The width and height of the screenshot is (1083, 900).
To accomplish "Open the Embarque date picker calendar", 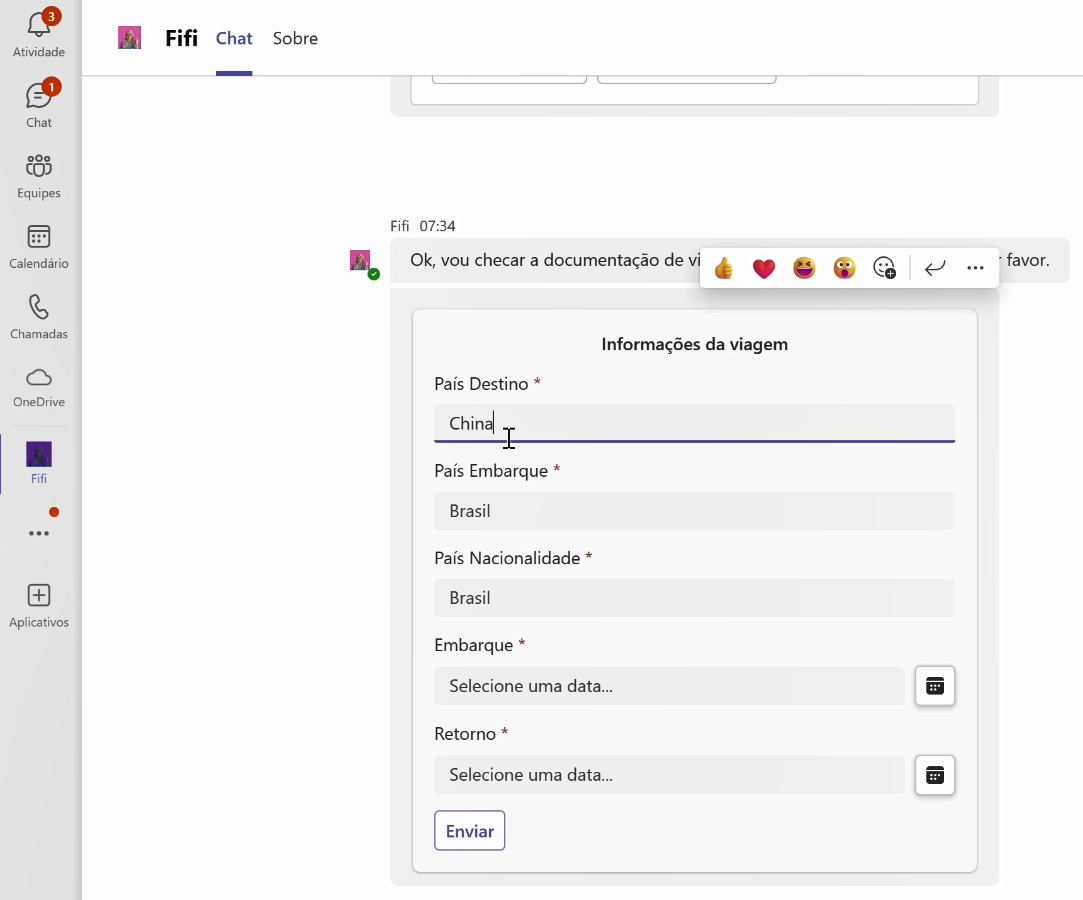I will point(935,686).
